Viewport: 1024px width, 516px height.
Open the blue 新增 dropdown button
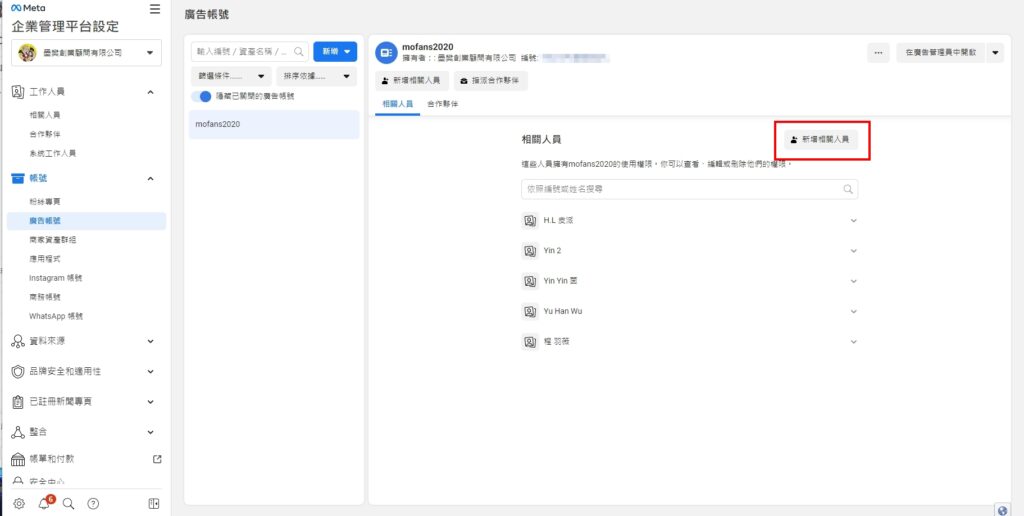click(x=335, y=52)
